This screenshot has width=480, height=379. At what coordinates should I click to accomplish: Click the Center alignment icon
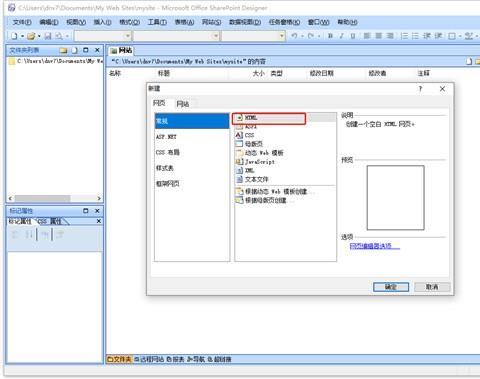click(379, 36)
